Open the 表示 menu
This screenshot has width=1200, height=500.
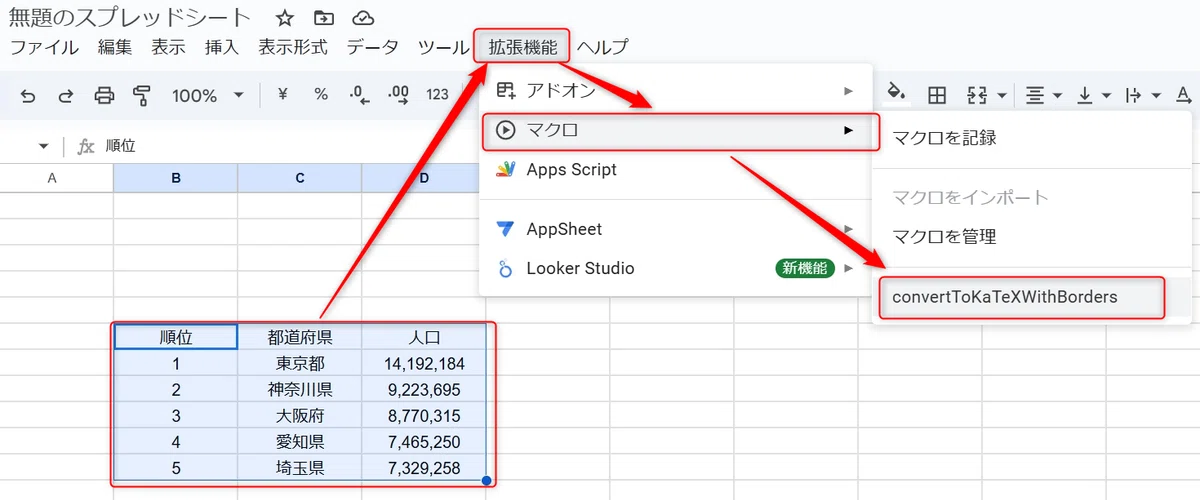coord(168,47)
